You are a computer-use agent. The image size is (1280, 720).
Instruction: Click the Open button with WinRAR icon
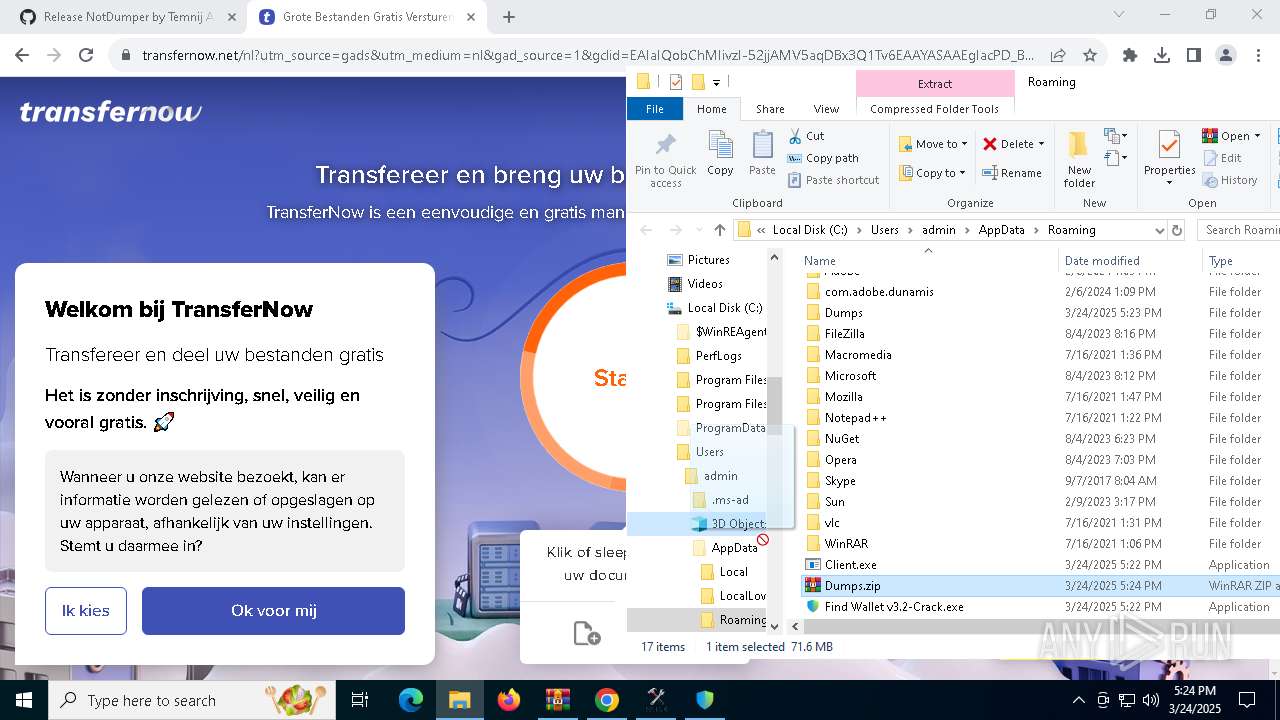(1231, 136)
